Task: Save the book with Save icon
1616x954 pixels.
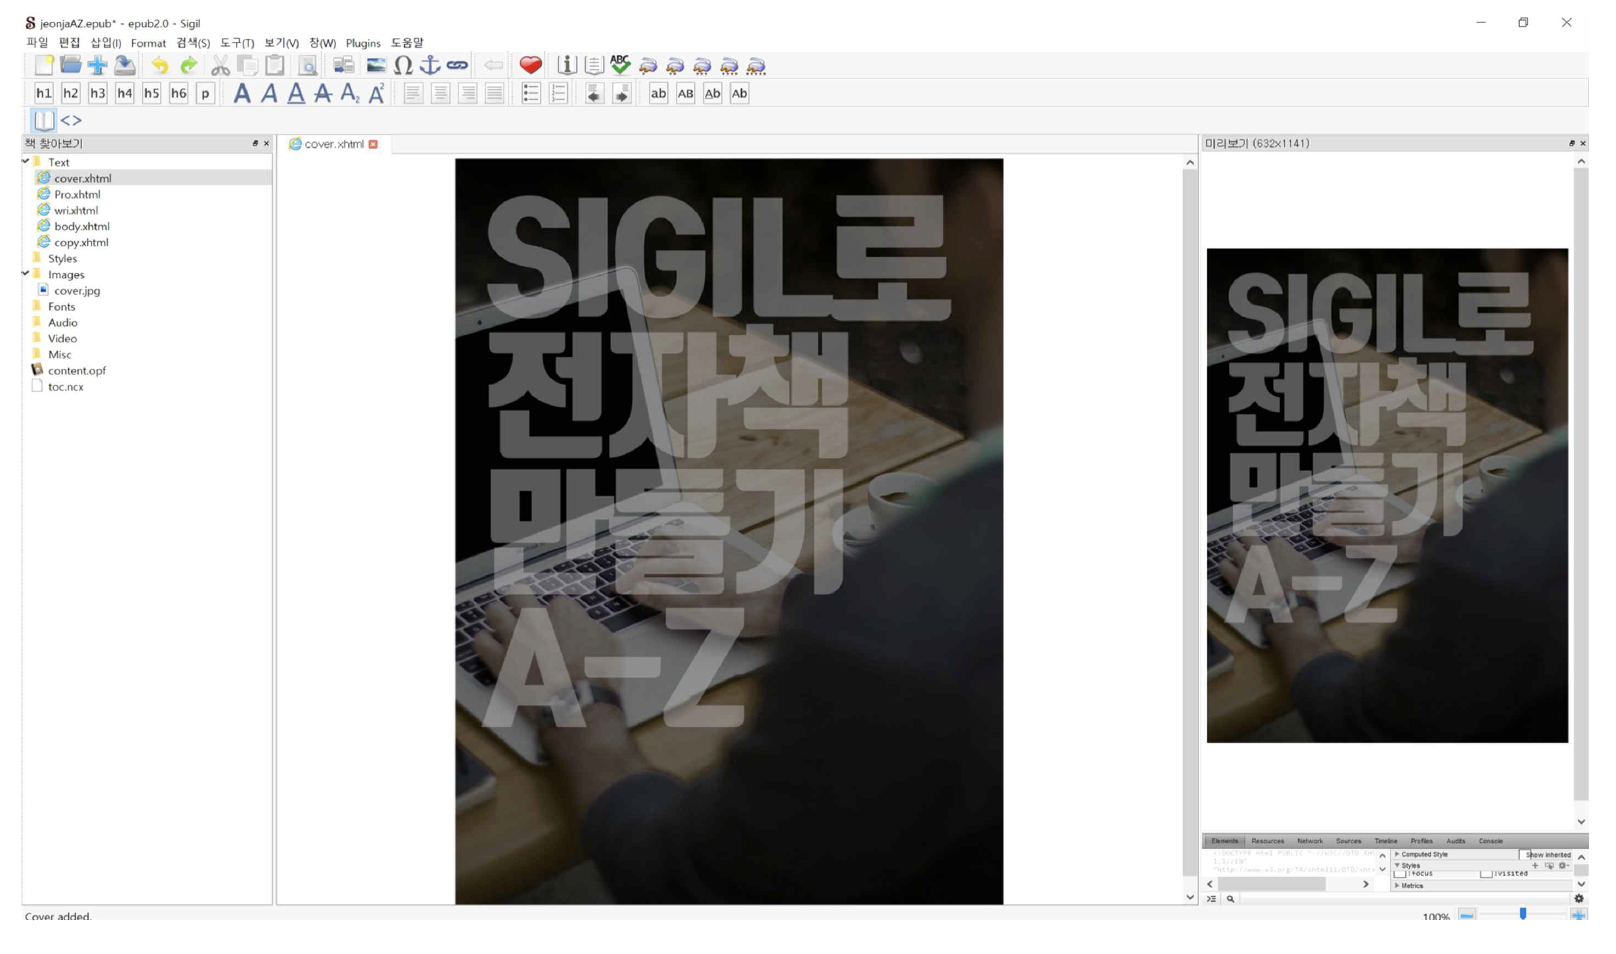Action: 125,65
